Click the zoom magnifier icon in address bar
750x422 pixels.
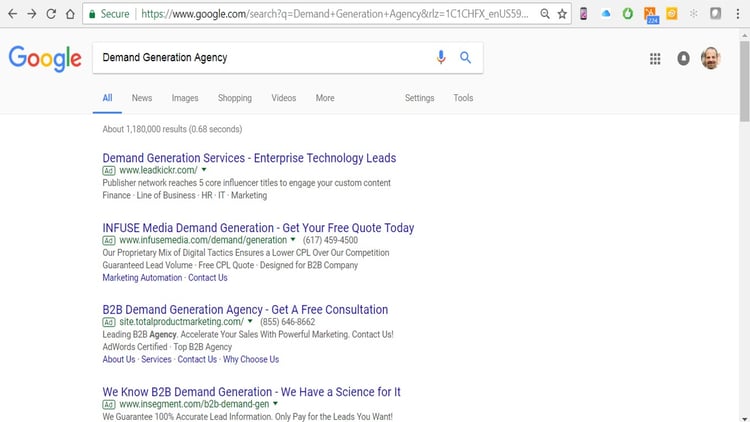pyautogui.click(x=545, y=14)
